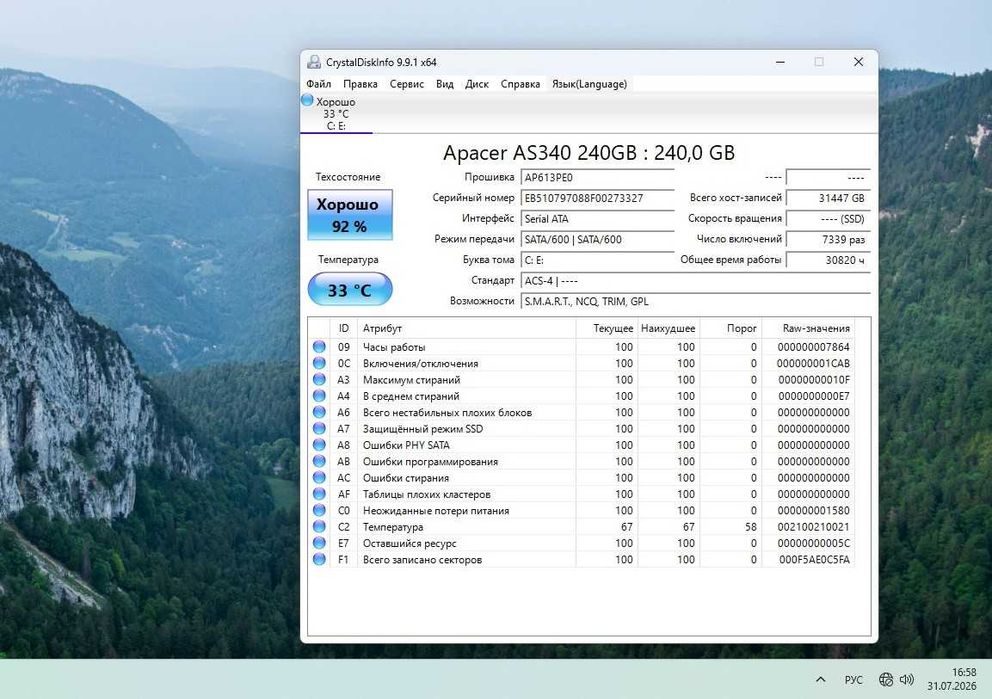The height and width of the screenshot is (699, 992).
Task: Click raw value 000F5AE0C5FA
Action: (814, 560)
